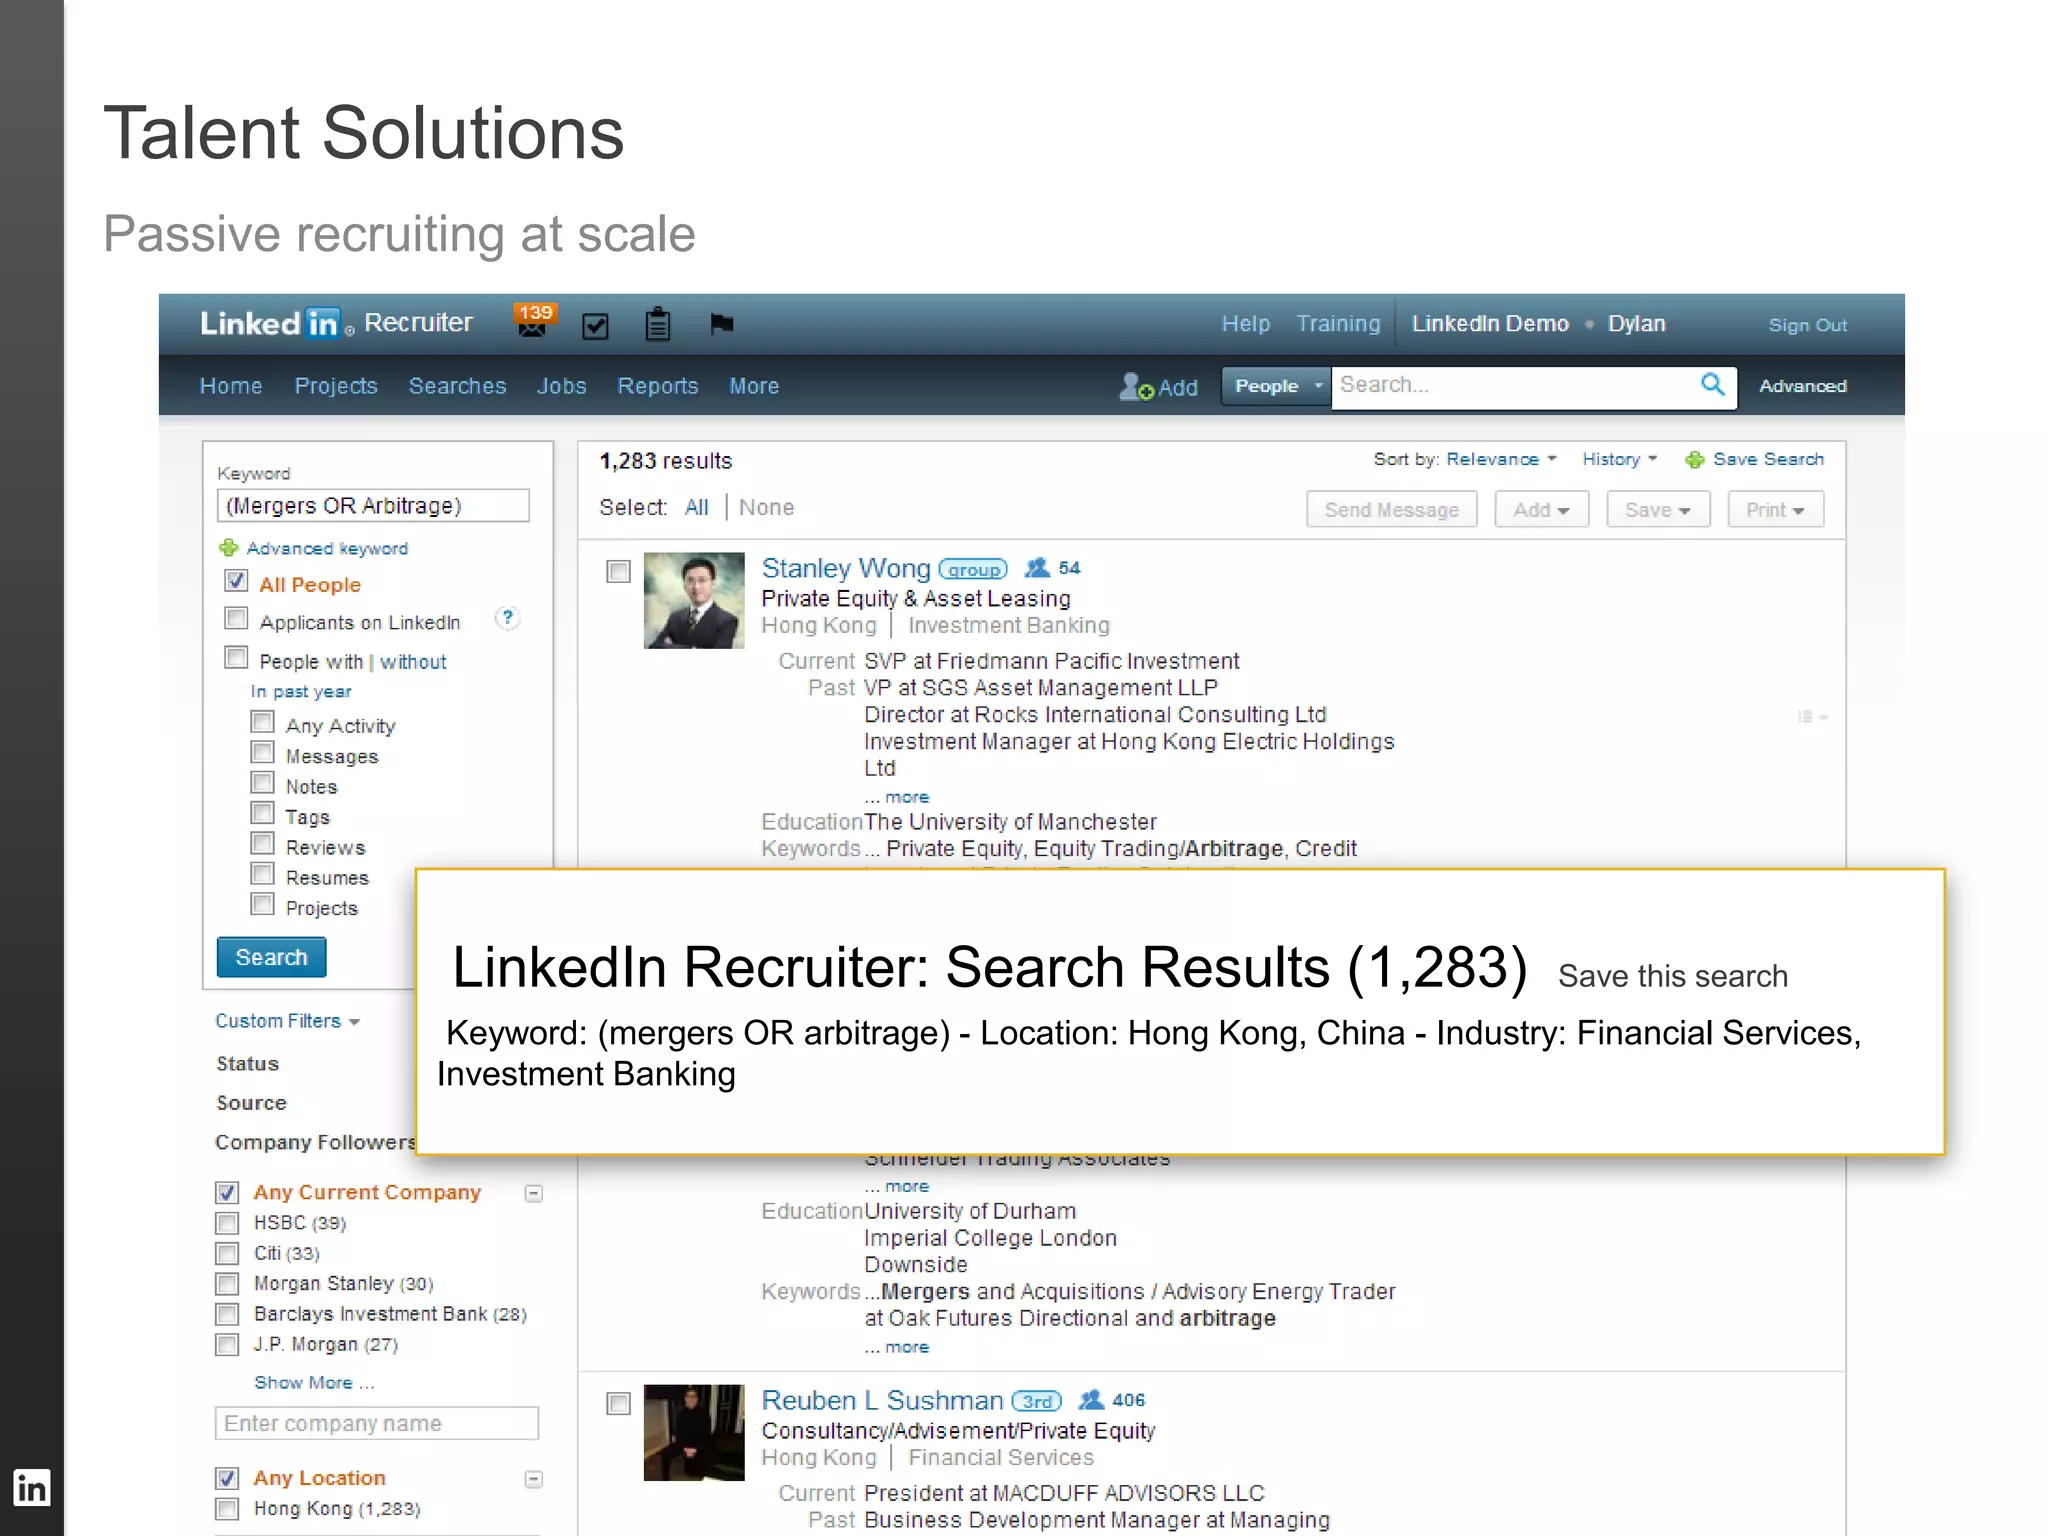Click the Add person icon in navigation bar
This screenshot has height=1536, width=2048.
point(1136,386)
